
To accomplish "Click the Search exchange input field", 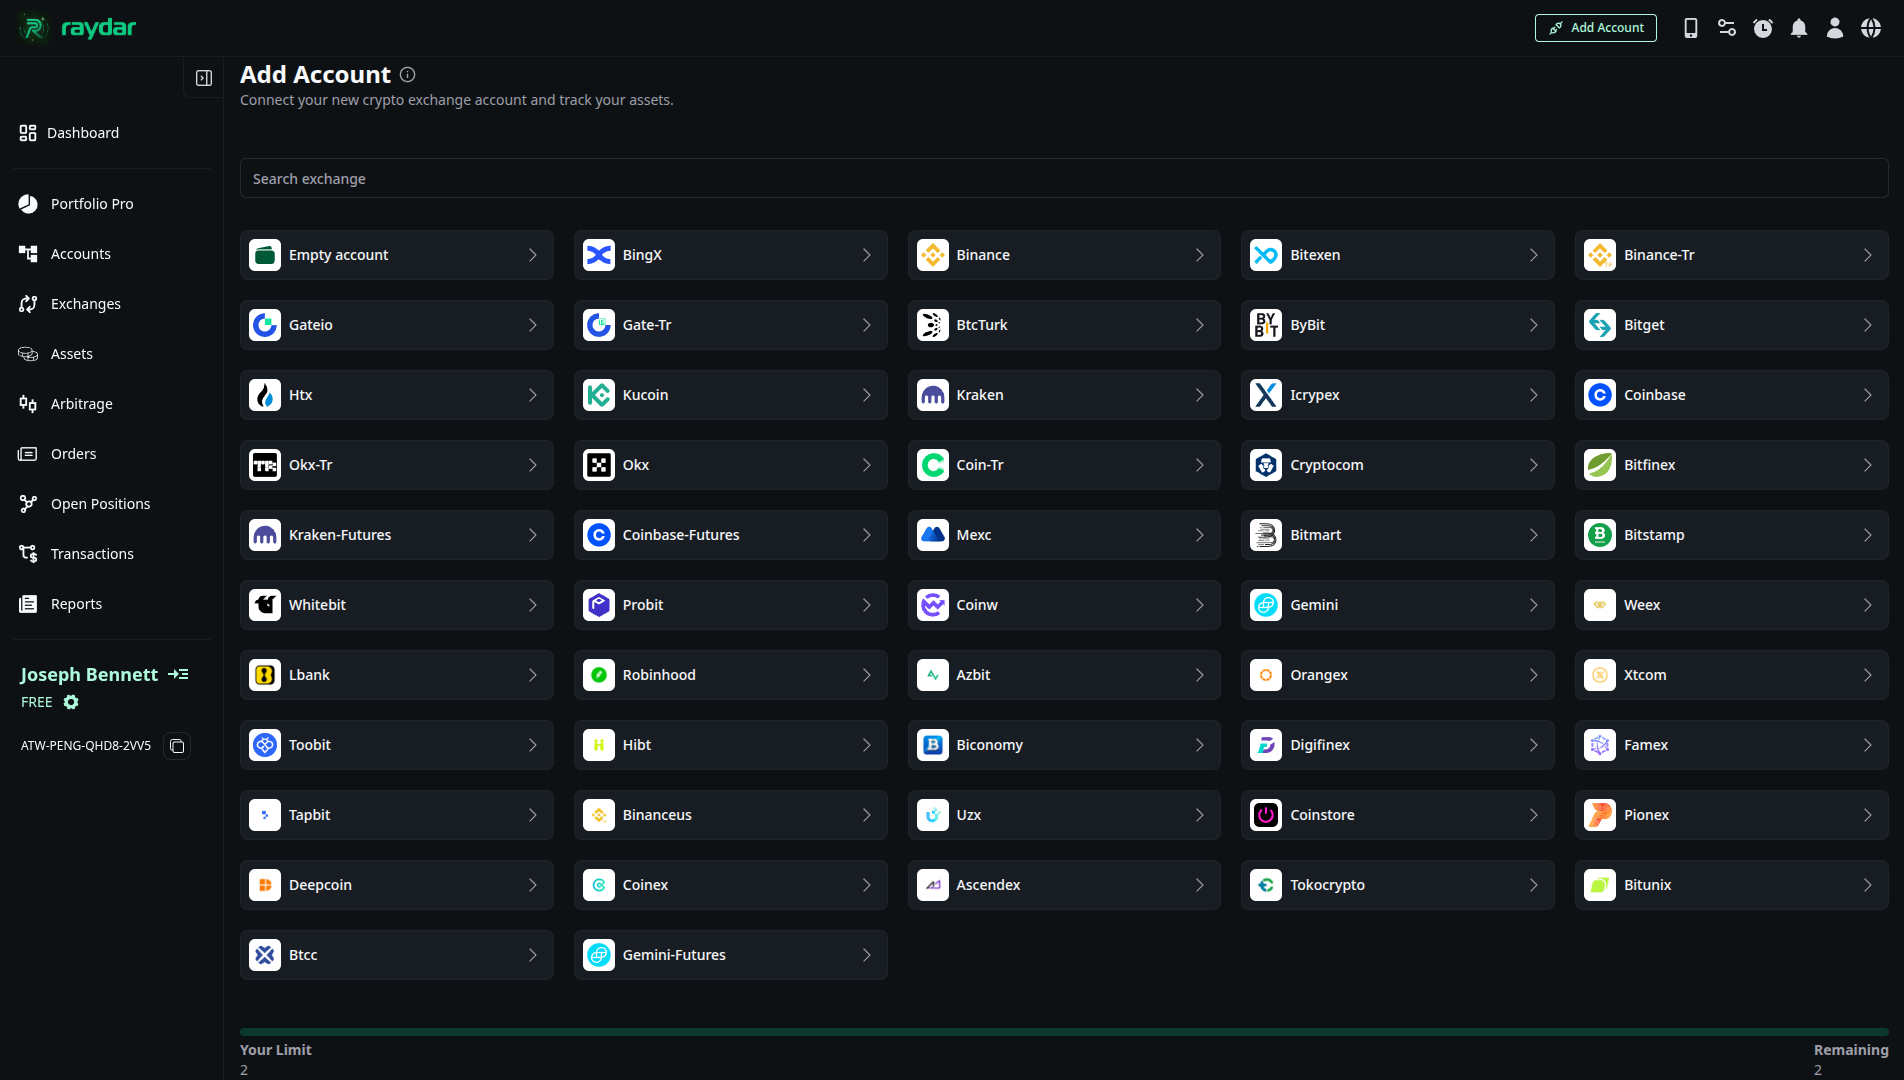I will [x=1063, y=179].
